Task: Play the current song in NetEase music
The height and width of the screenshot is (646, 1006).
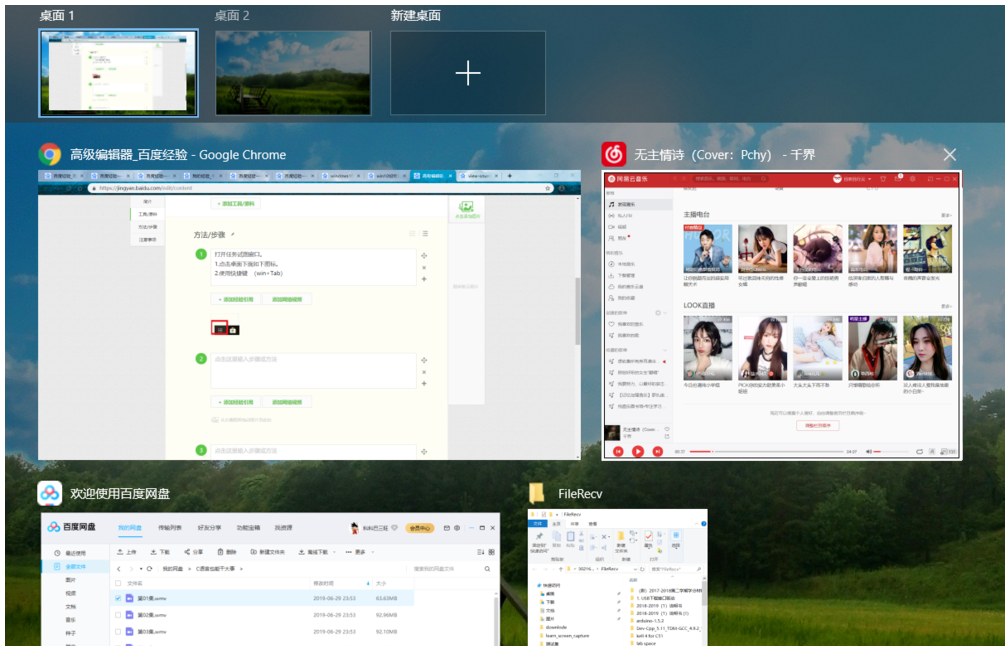Action: point(638,452)
